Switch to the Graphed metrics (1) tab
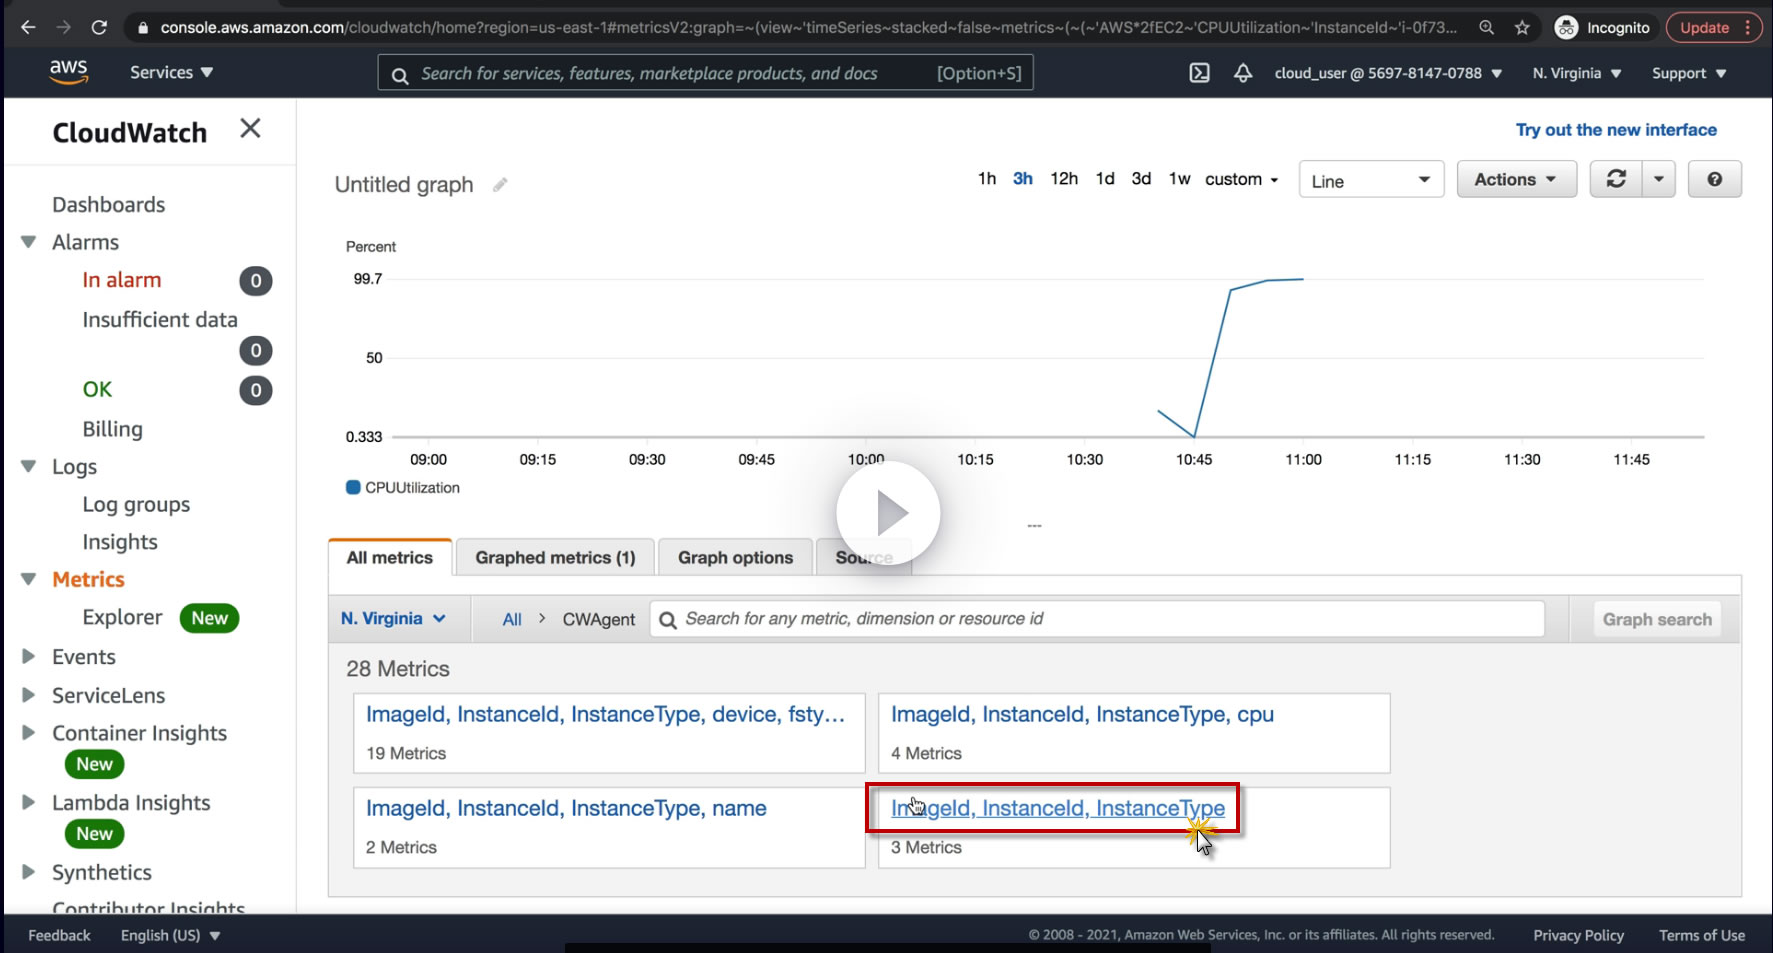 (x=555, y=558)
